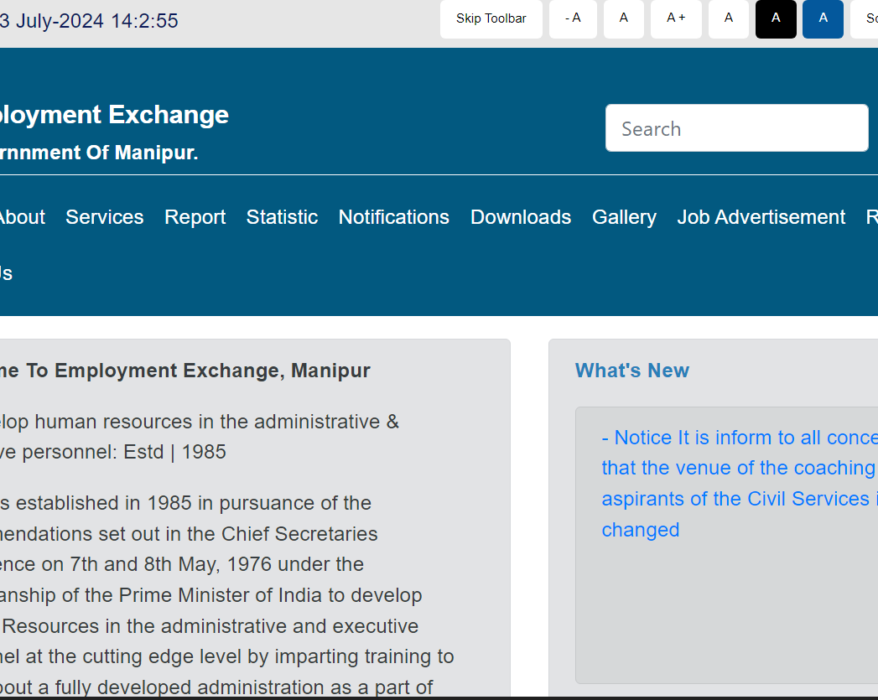Image resolution: width=878 pixels, height=700 pixels.
Task: Click the What's New heading
Action: 632,371
